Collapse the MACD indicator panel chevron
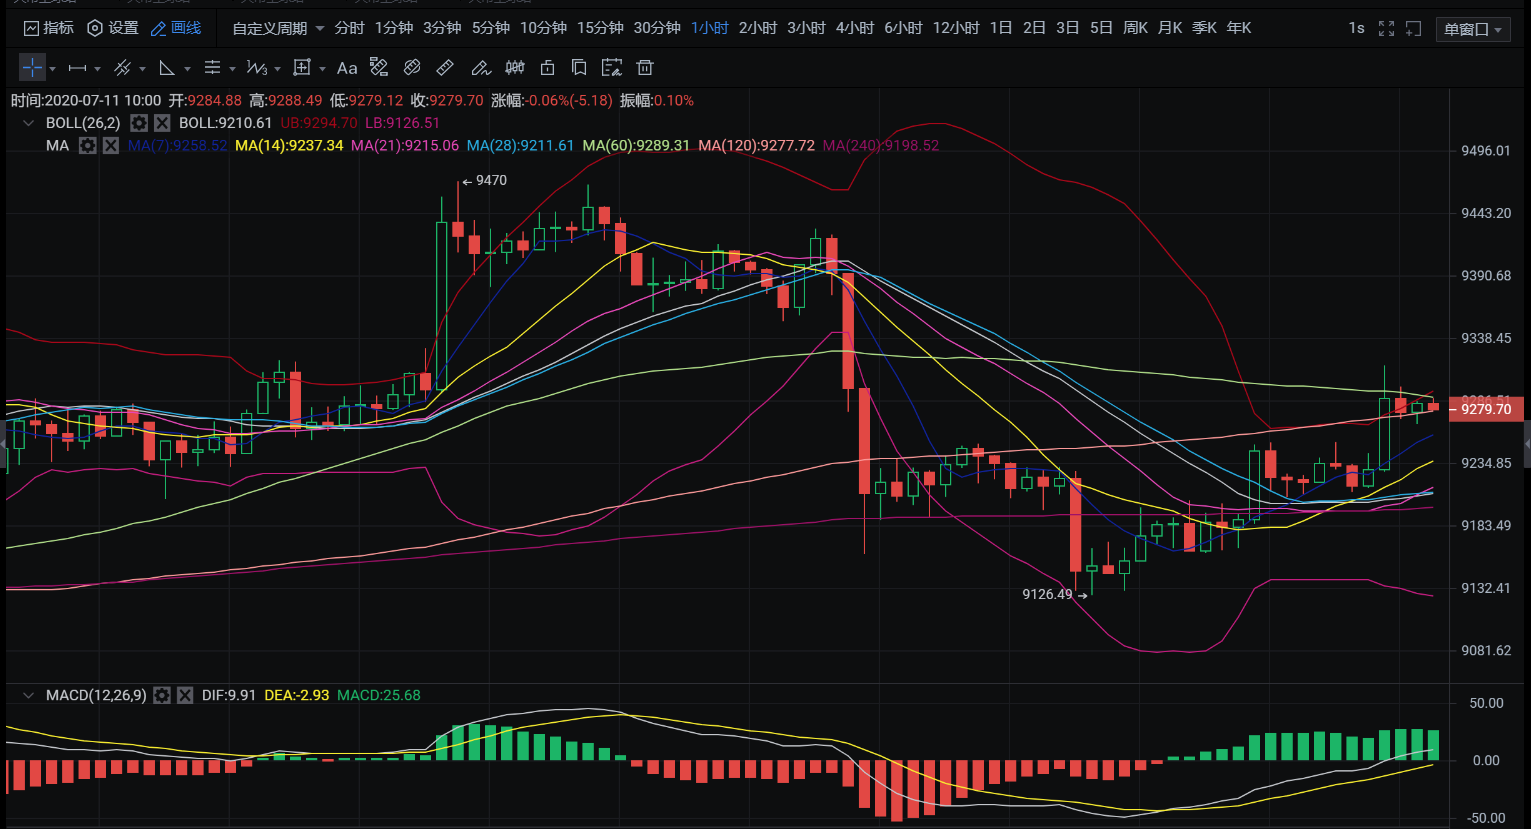Screen dimensions: 1531x829 (x=28, y=695)
